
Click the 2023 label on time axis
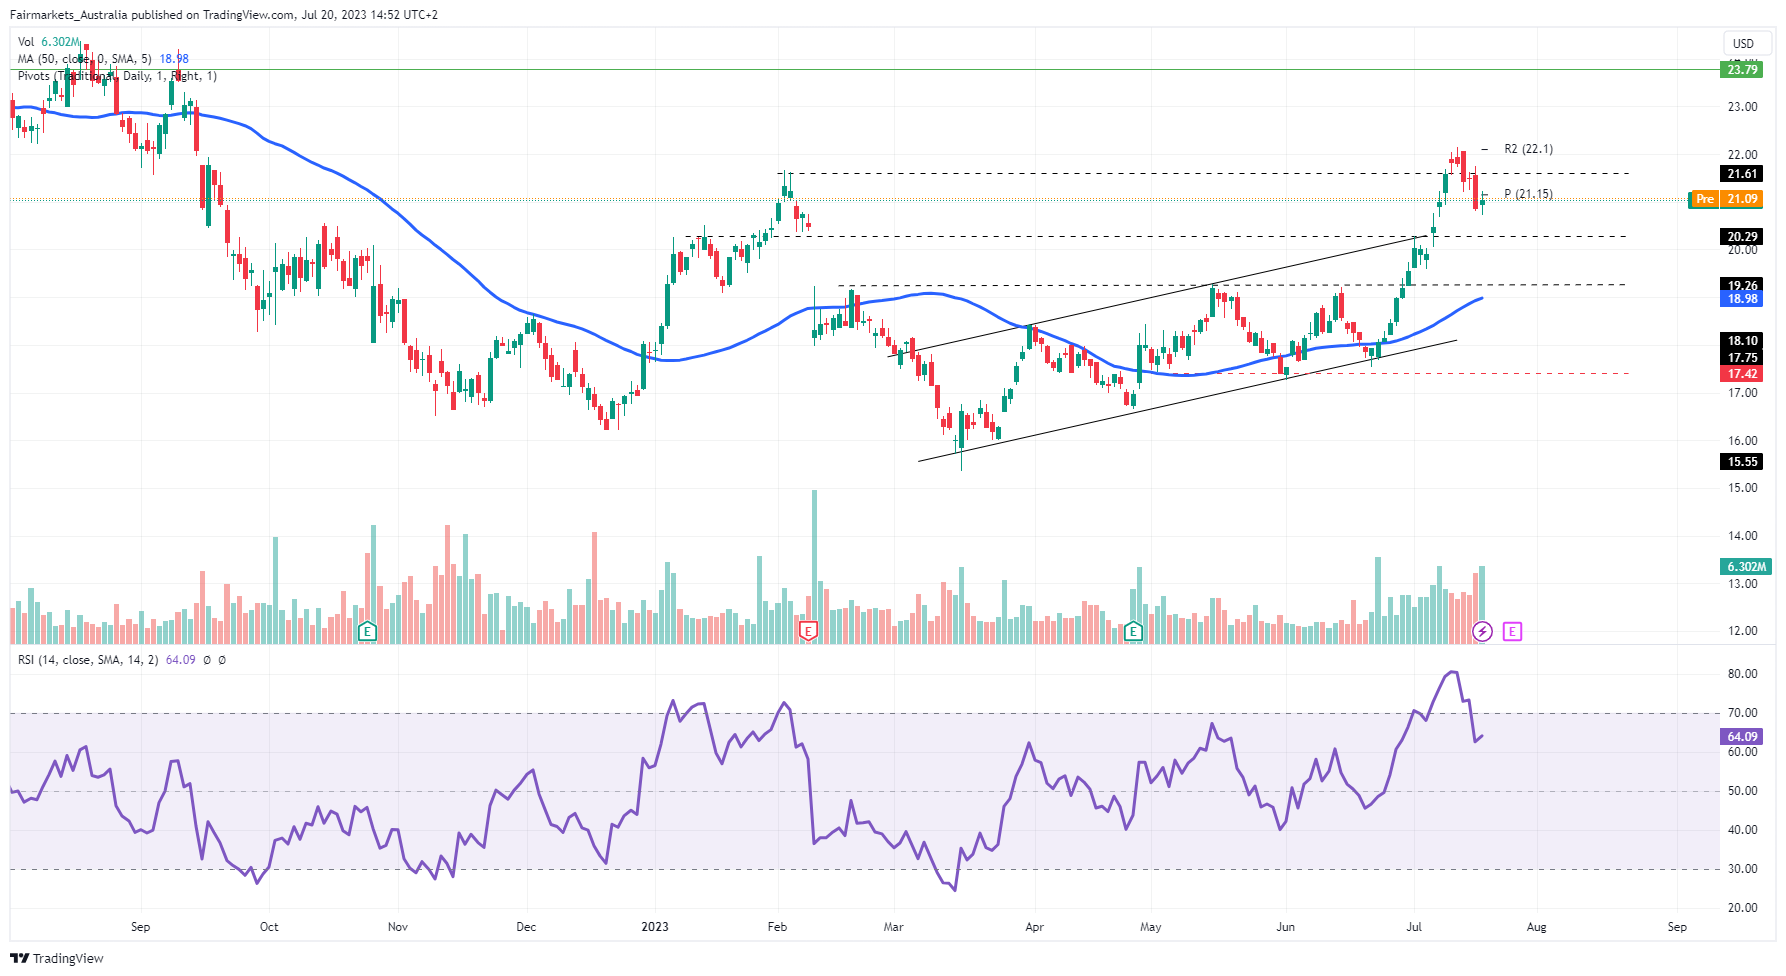655,927
